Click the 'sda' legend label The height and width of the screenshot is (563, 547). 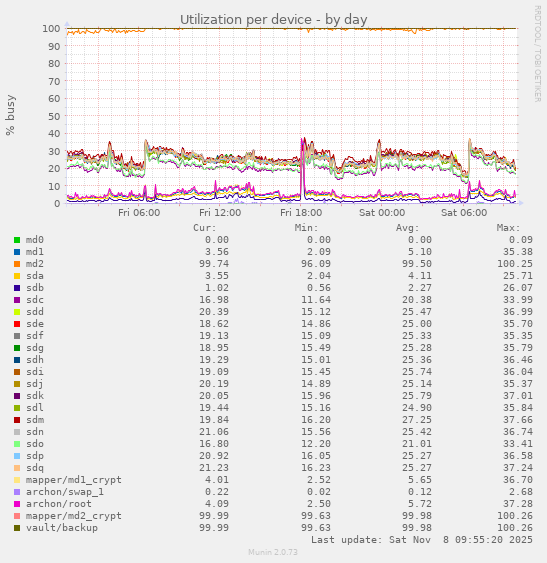click(34, 276)
